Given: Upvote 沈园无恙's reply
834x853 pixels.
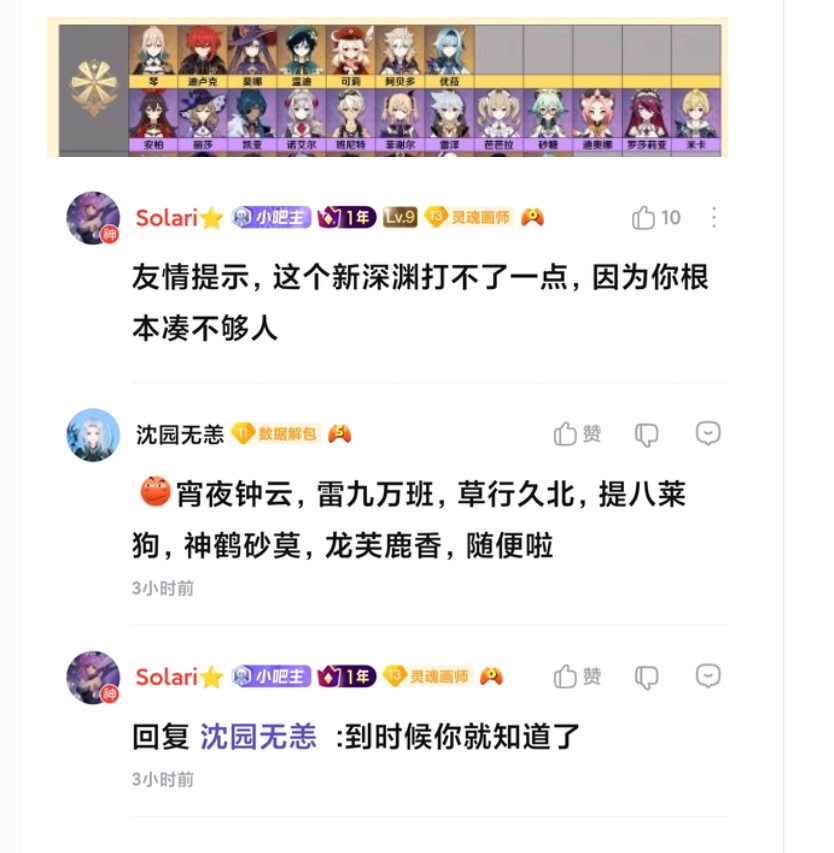Looking at the screenshot, I should [577, 434].
